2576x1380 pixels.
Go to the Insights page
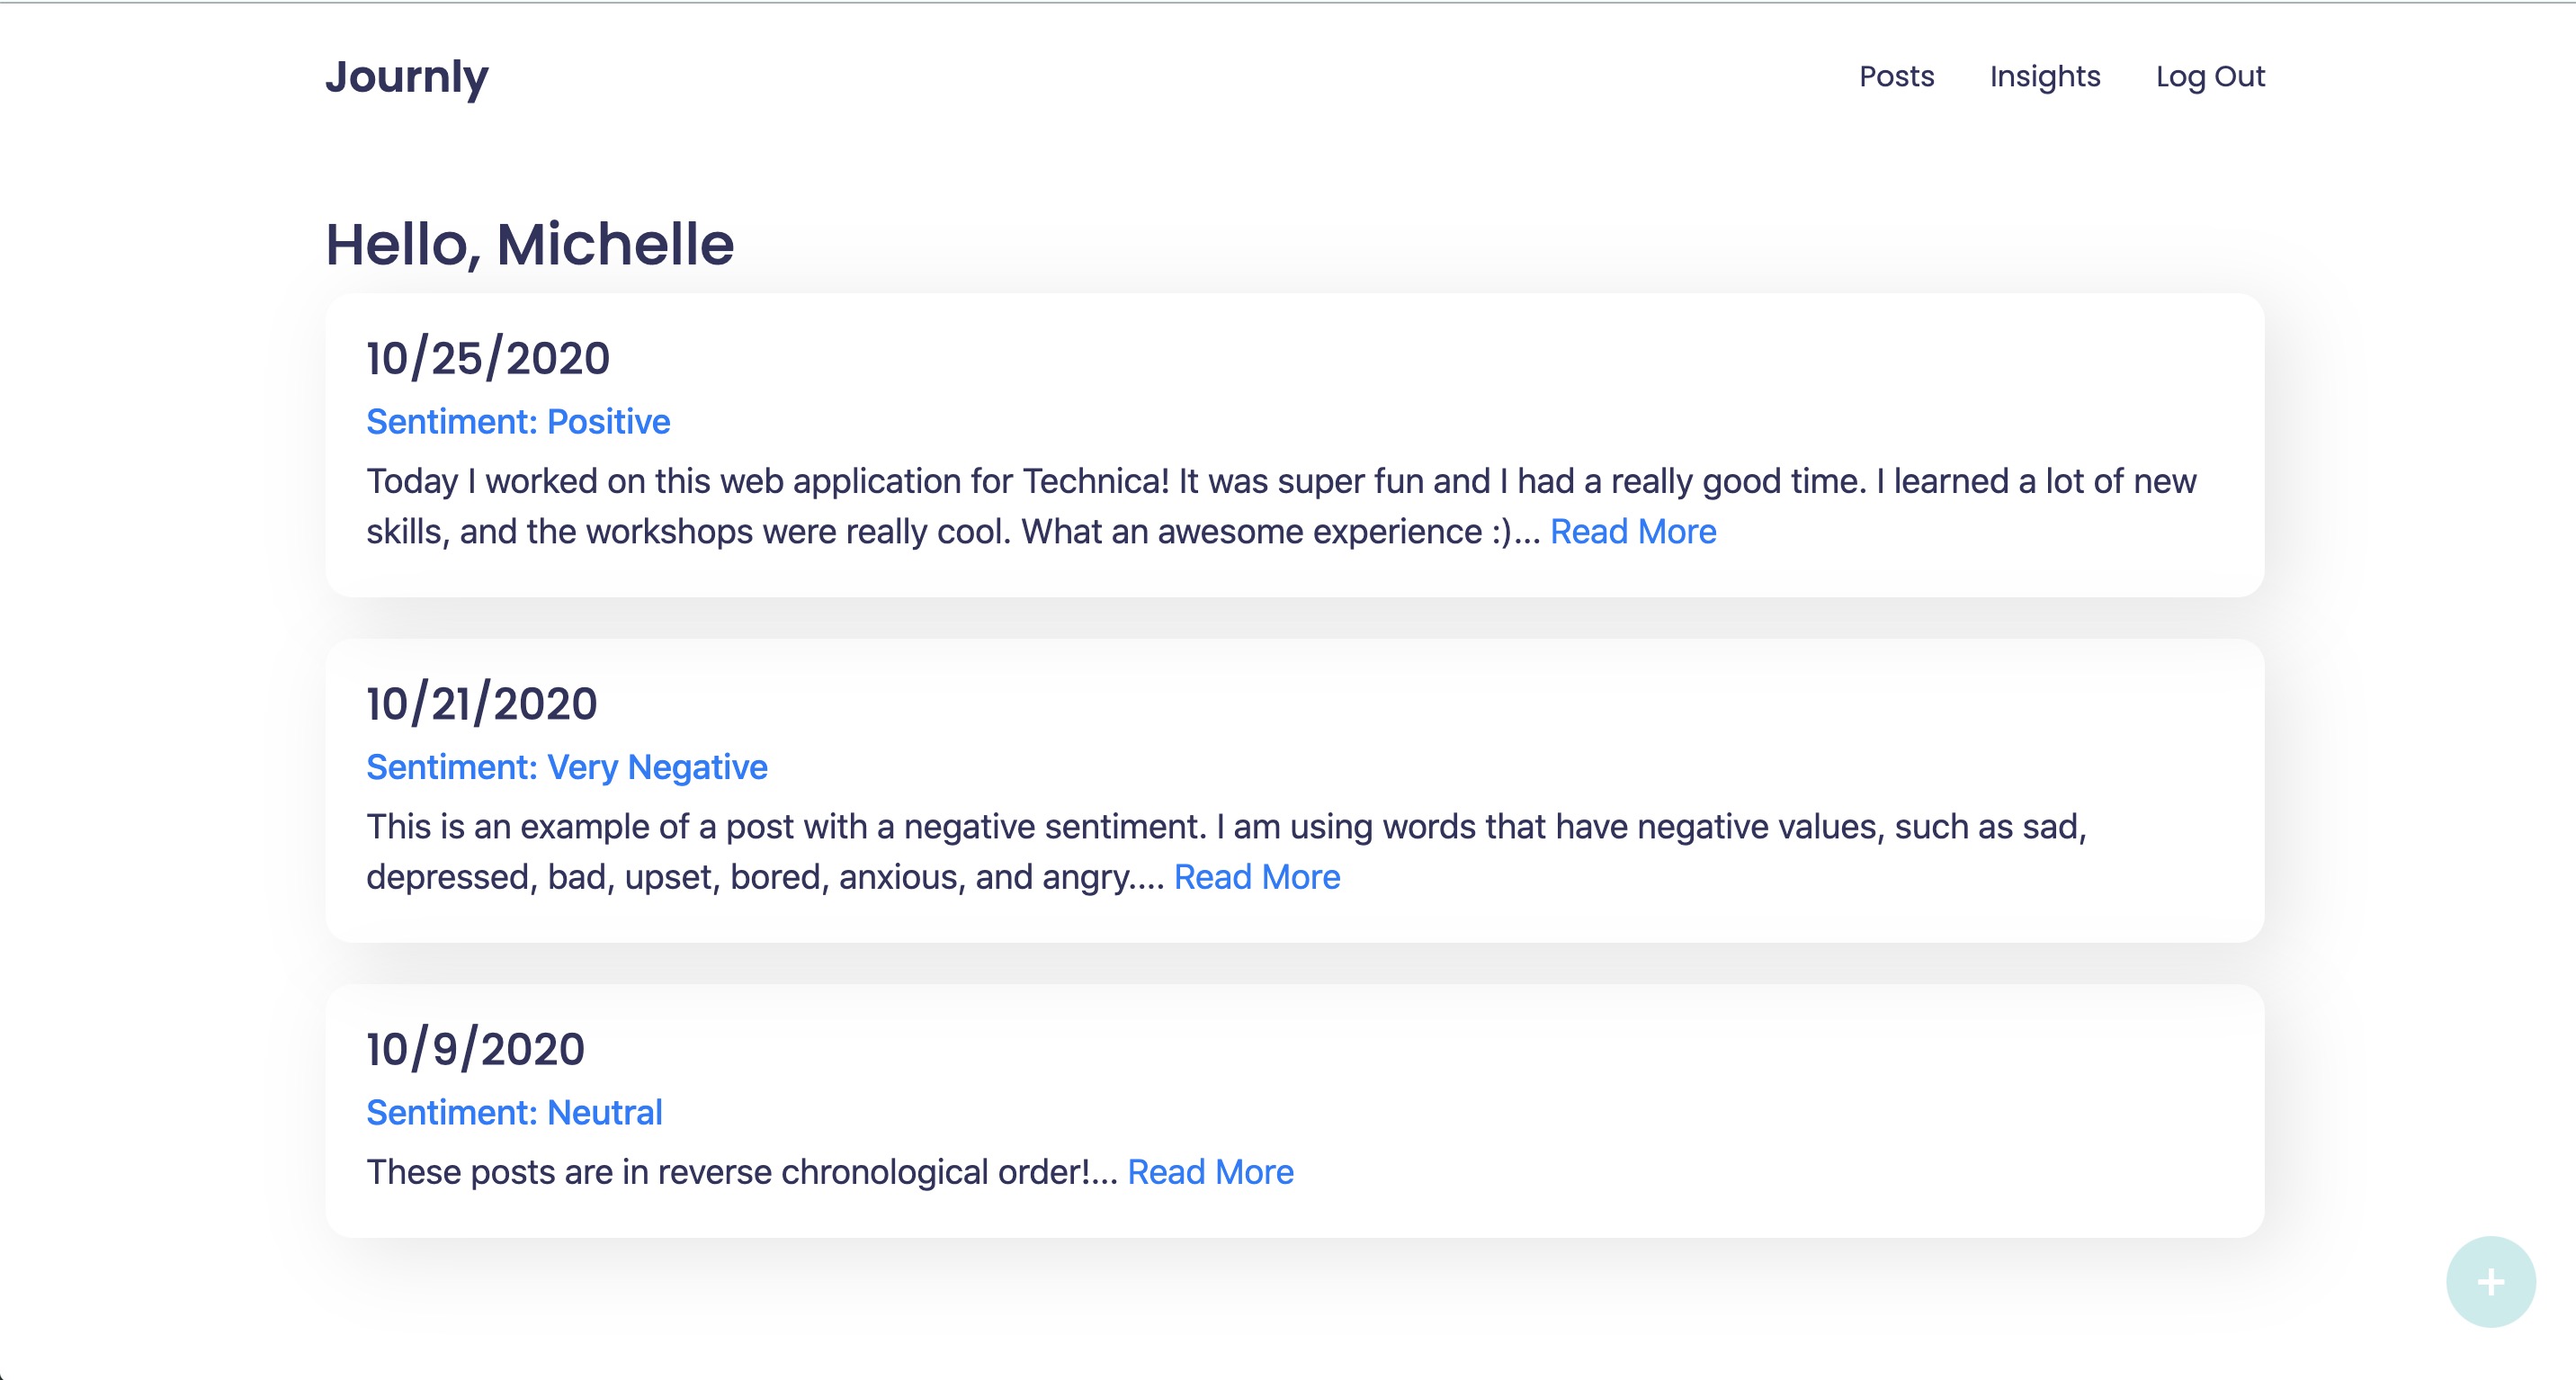coord(2044,77)
